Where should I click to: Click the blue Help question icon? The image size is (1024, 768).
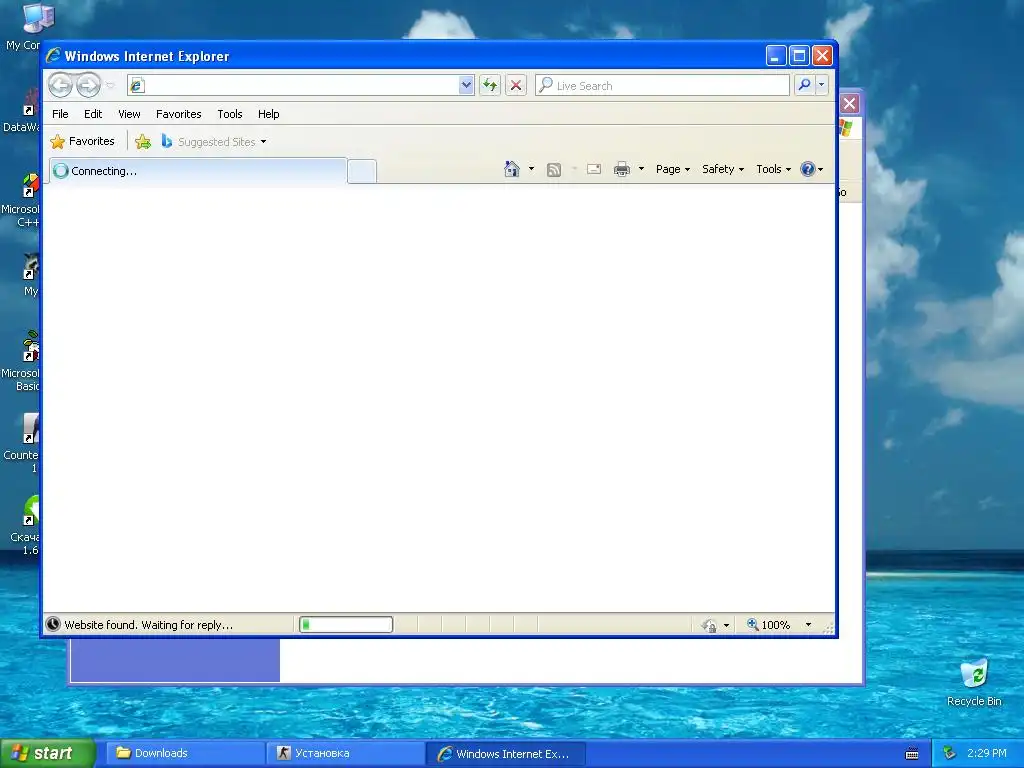coord(808,169)
